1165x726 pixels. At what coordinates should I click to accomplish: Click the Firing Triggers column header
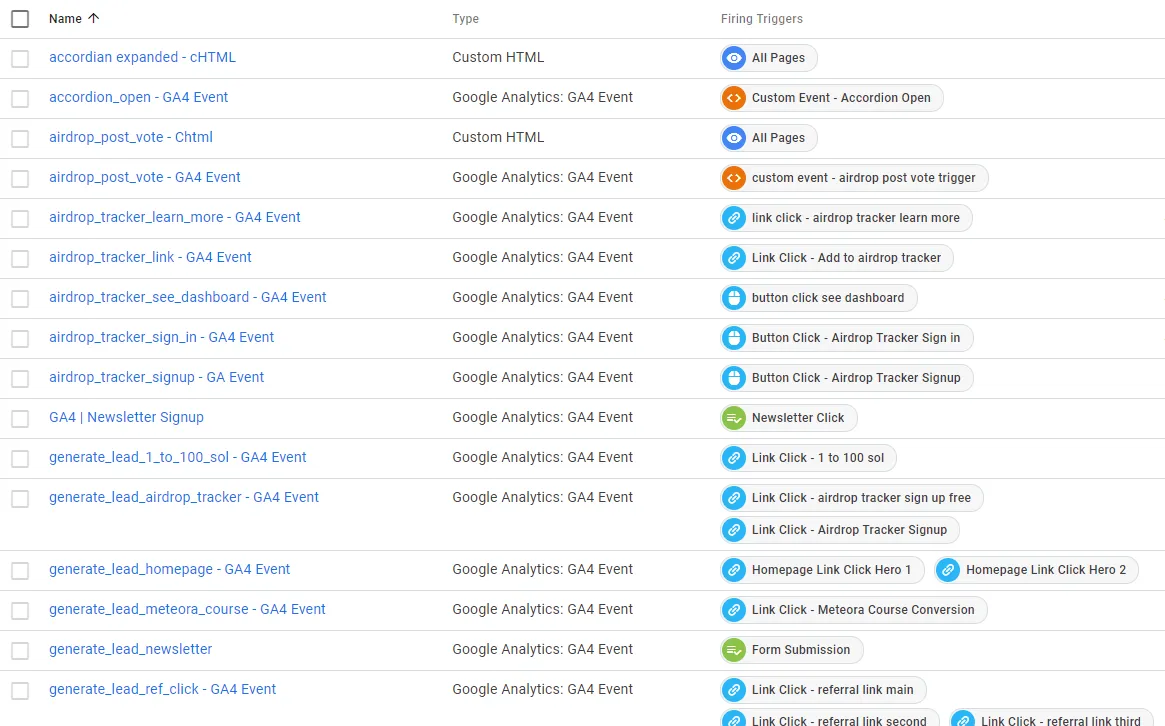(761, 19)
